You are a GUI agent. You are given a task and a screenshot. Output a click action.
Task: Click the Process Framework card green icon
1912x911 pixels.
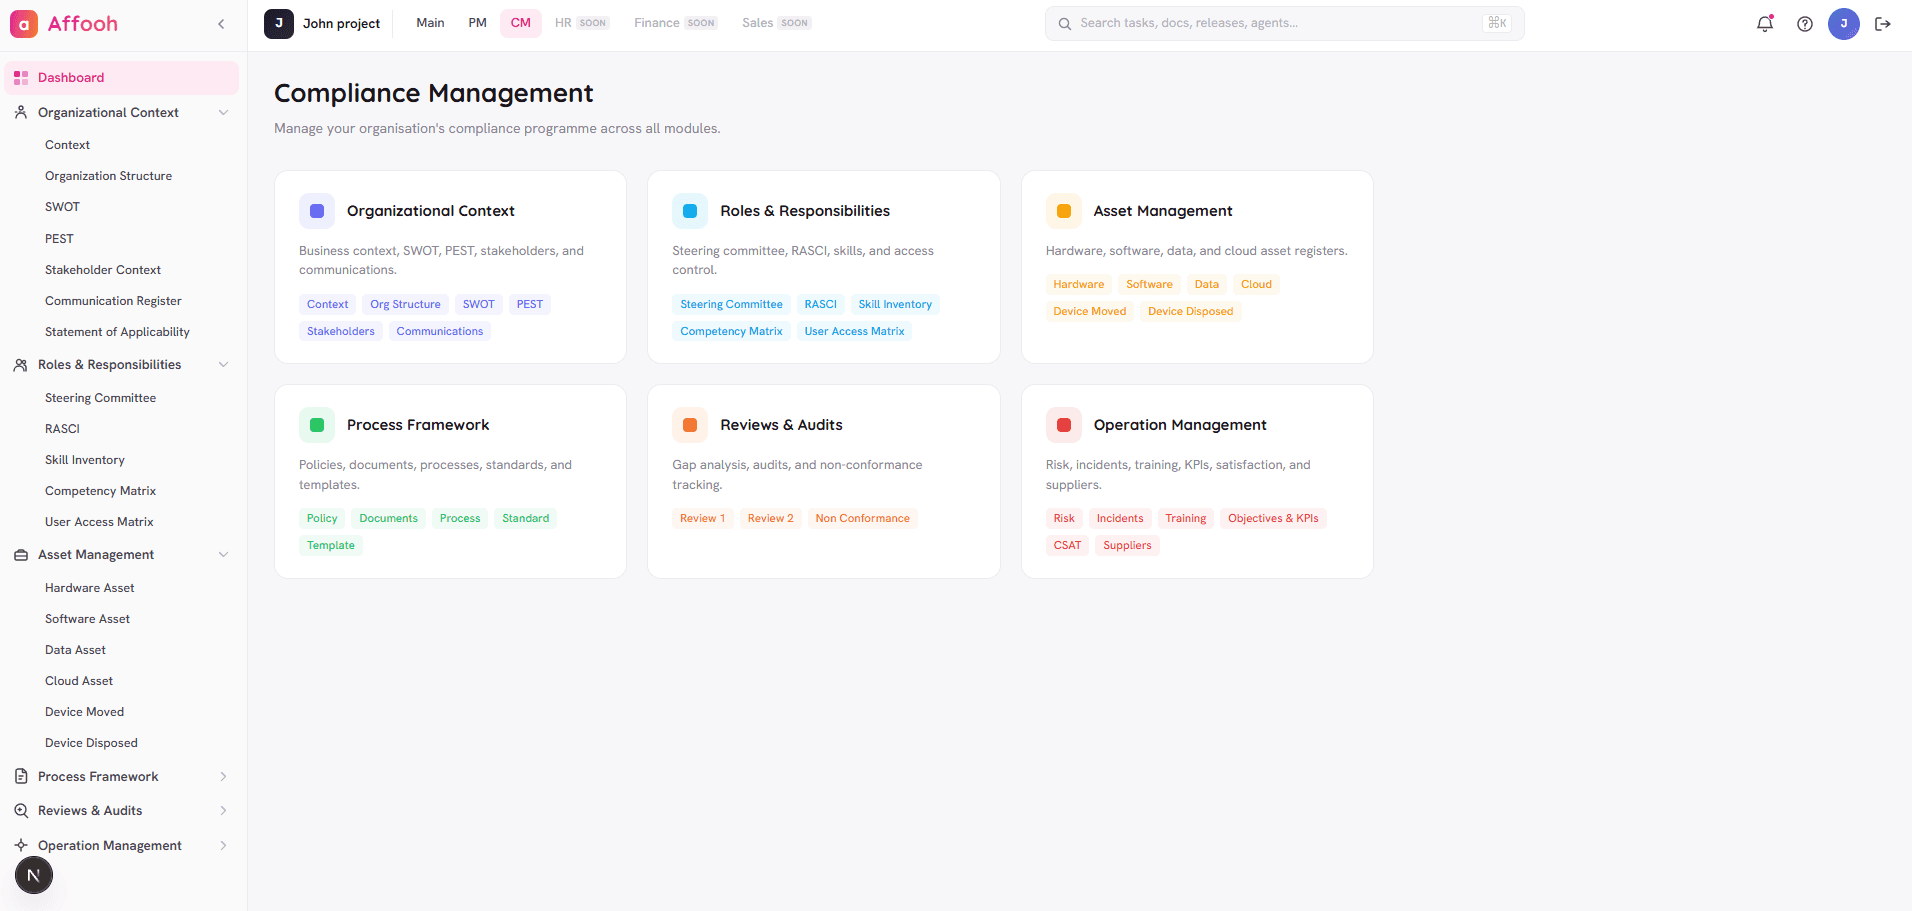click(x=317, y=425)
